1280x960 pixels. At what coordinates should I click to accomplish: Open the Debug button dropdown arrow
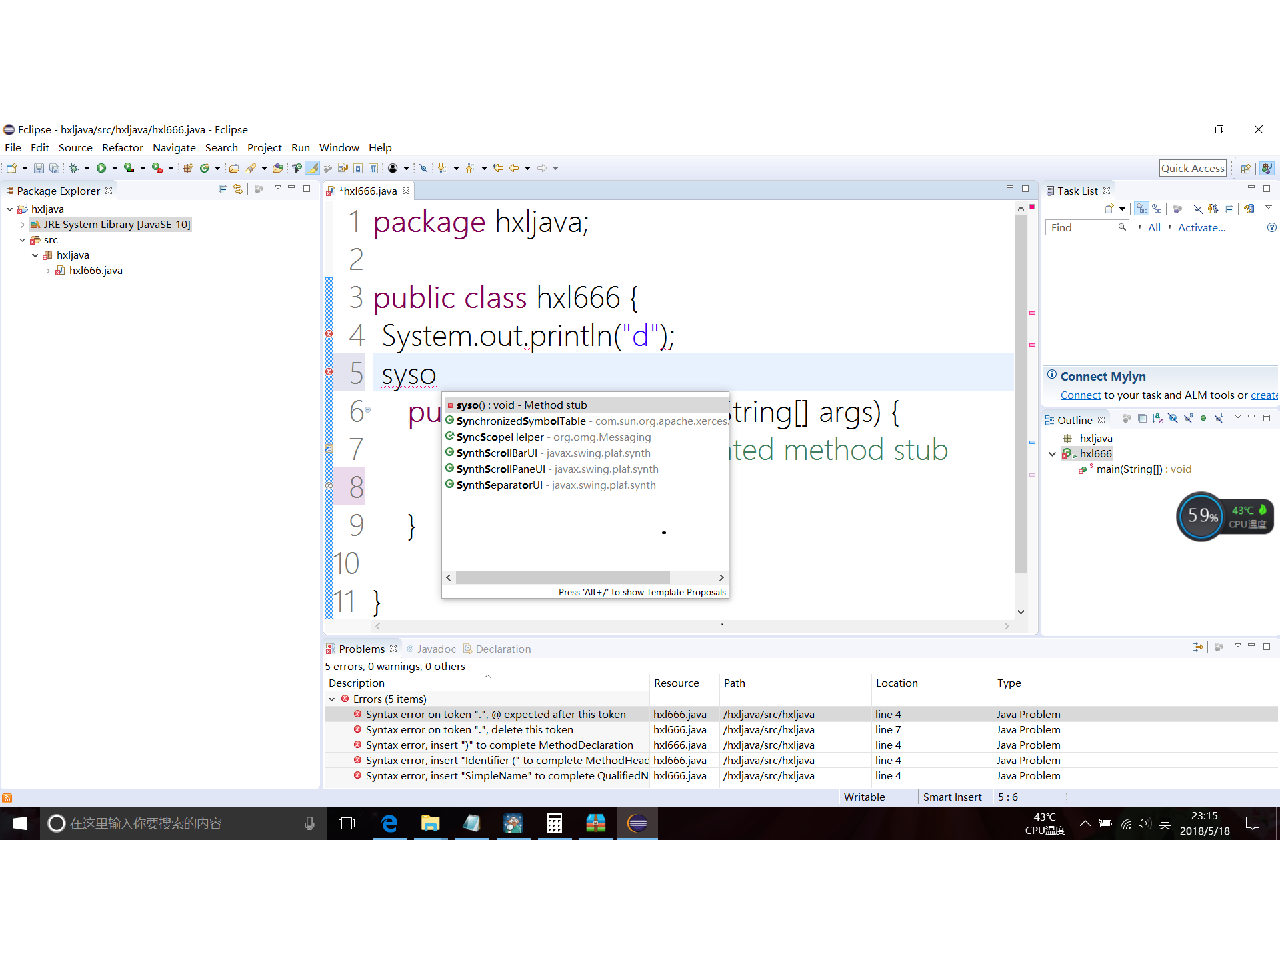point(87,168)
